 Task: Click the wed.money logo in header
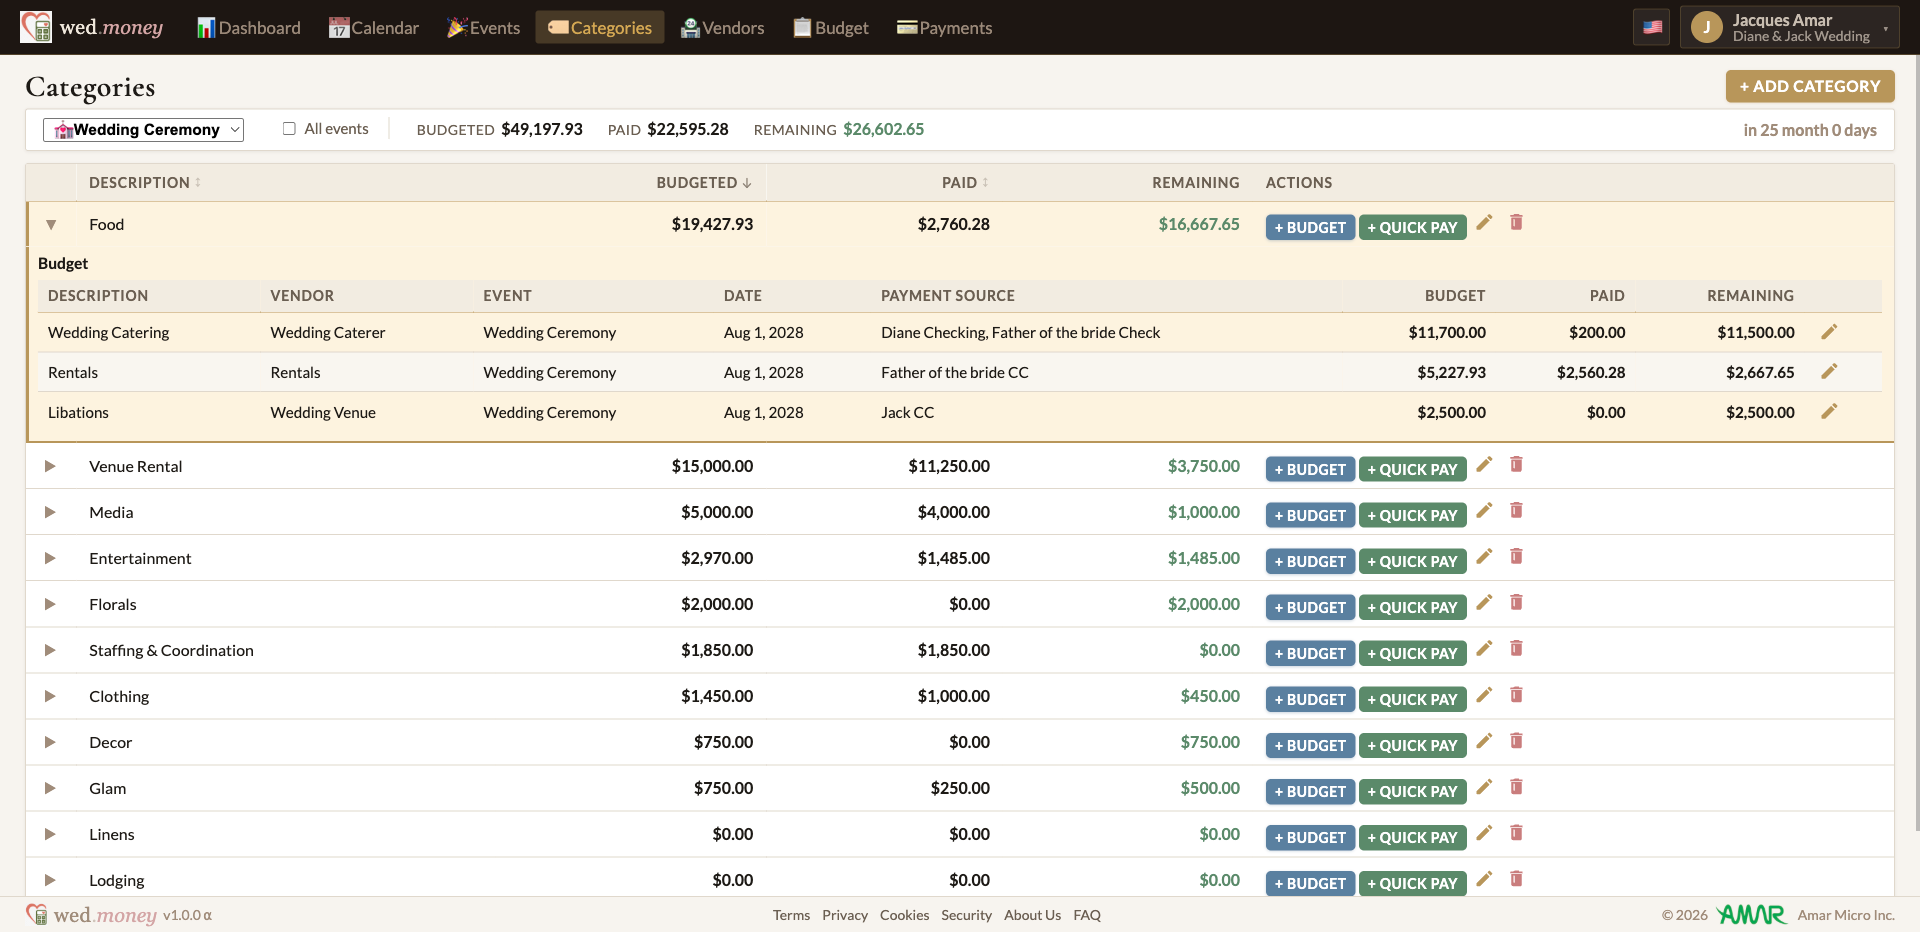point(92,27)
